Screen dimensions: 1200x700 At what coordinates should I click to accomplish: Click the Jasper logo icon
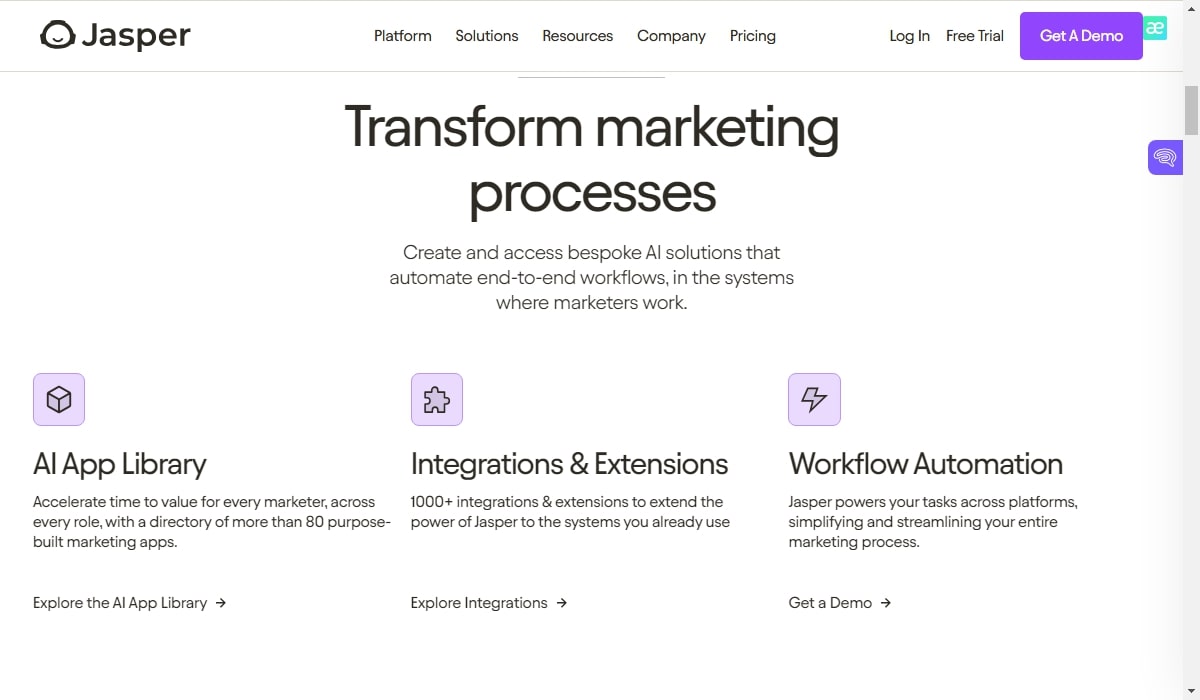pos(57,36)
